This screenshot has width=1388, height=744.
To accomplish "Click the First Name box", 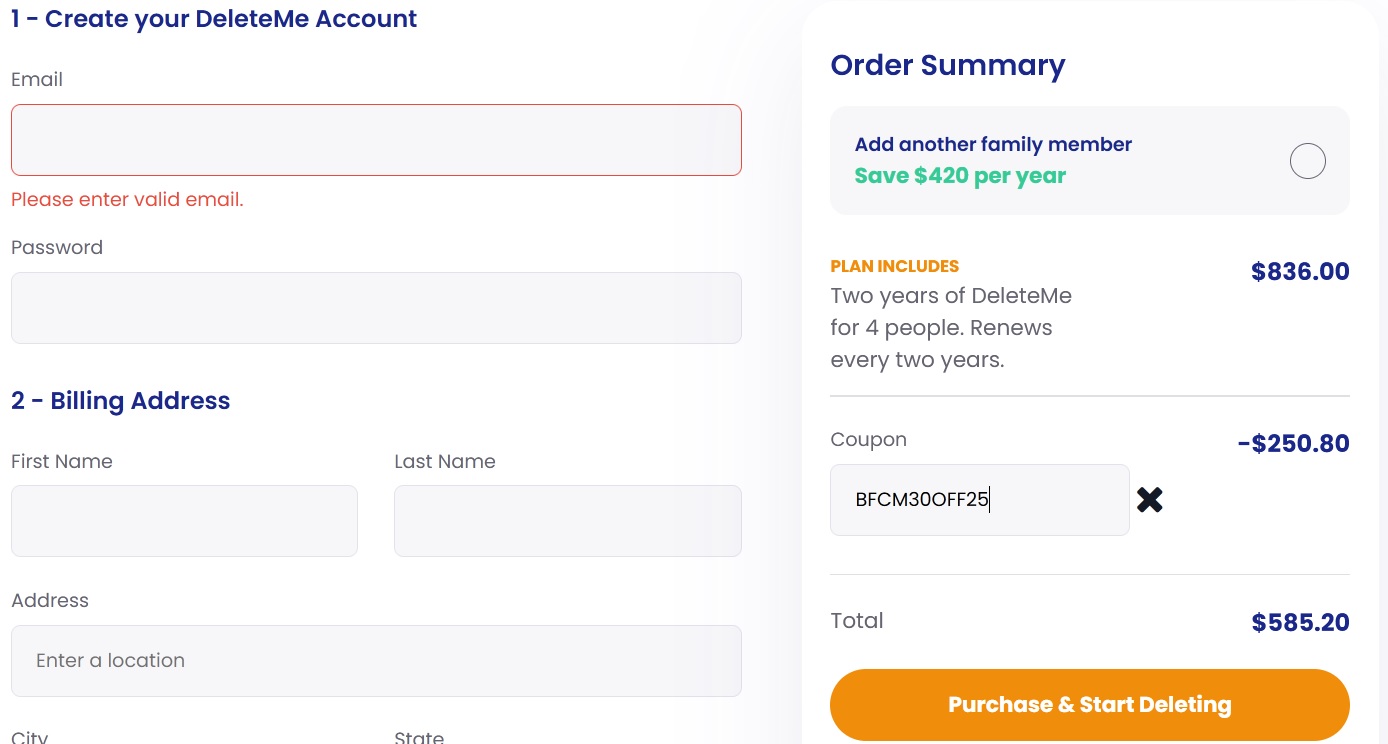I will [x=184, y=520].
